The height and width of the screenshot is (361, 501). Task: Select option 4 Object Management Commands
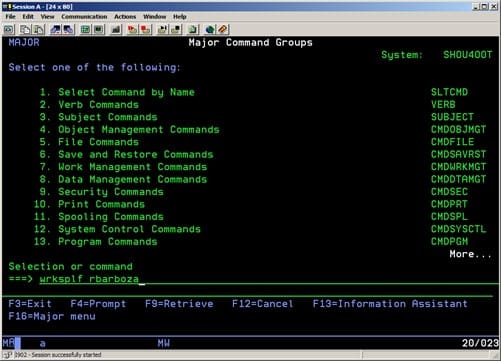pos(129,130)
